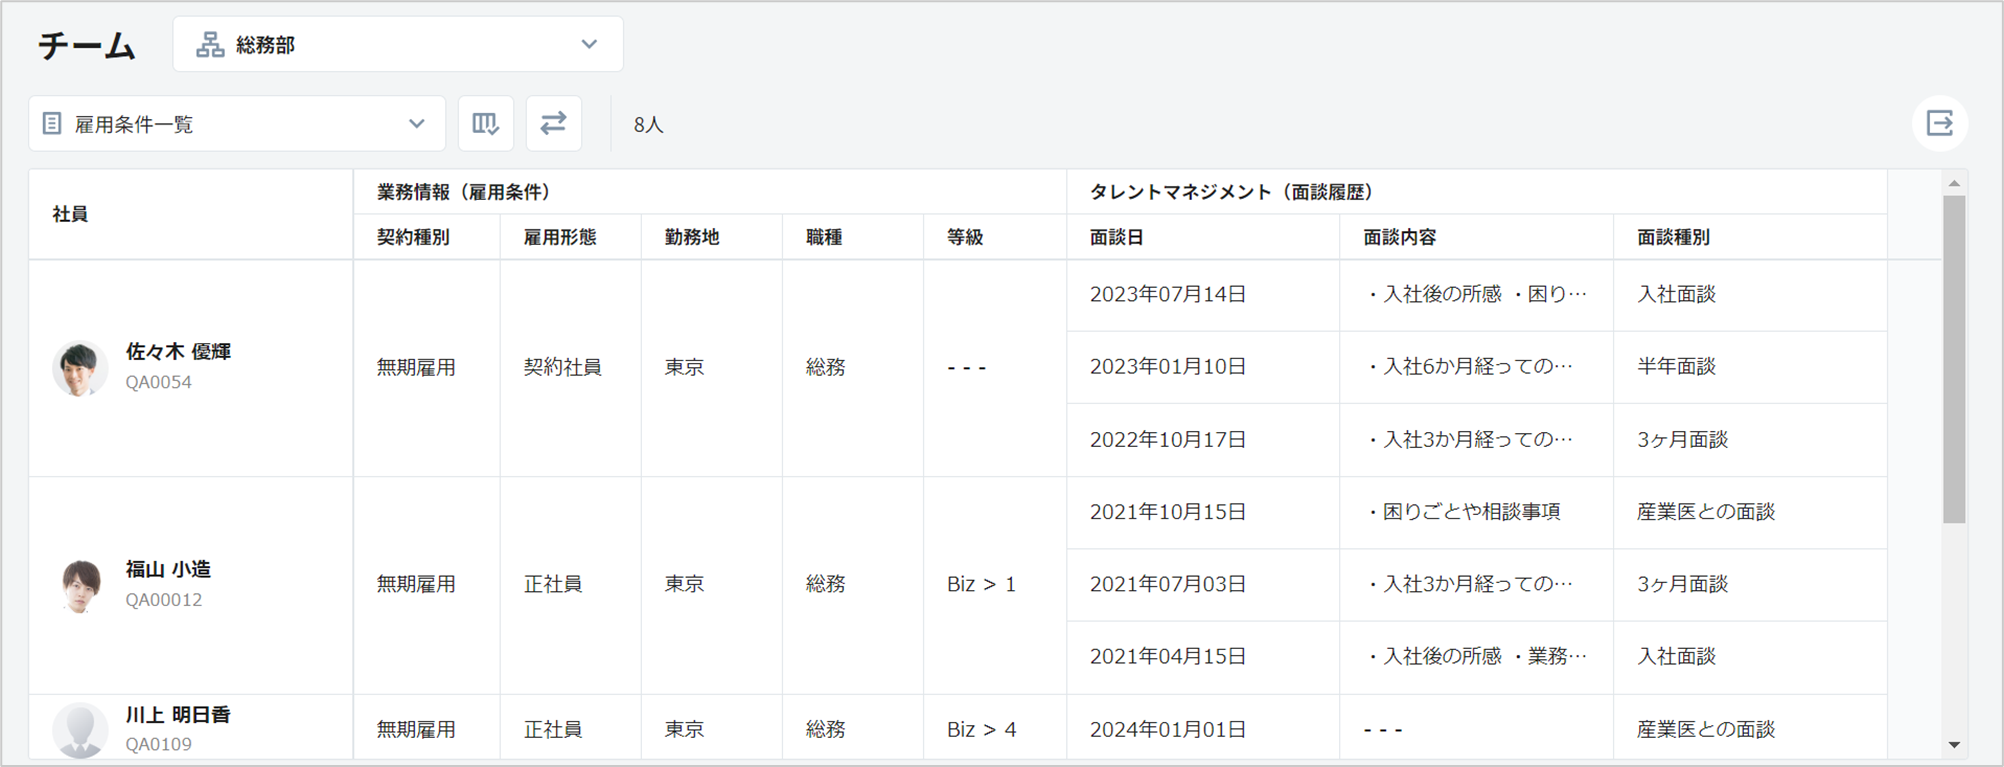2004x767 pixels.
Task: Click the scrollbar down arrow
Action: (x=1954, y=745)
